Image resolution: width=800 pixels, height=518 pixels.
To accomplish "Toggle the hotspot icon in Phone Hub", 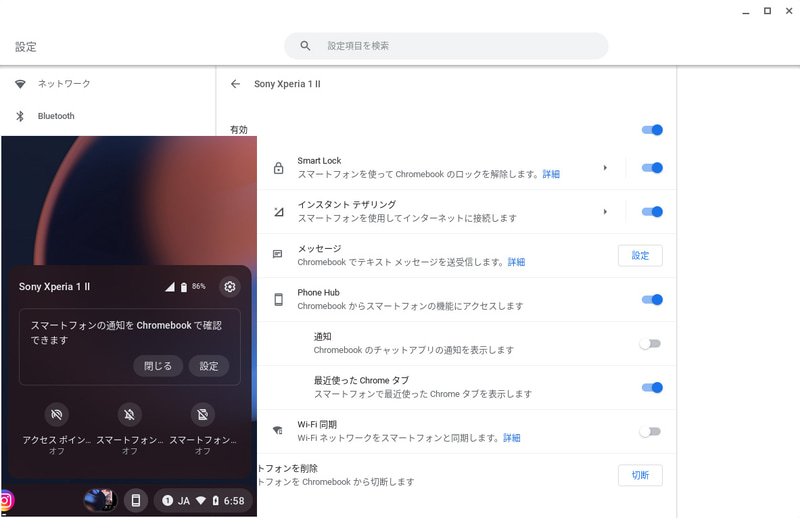I will pyautogui.click(x=57, y=414).
